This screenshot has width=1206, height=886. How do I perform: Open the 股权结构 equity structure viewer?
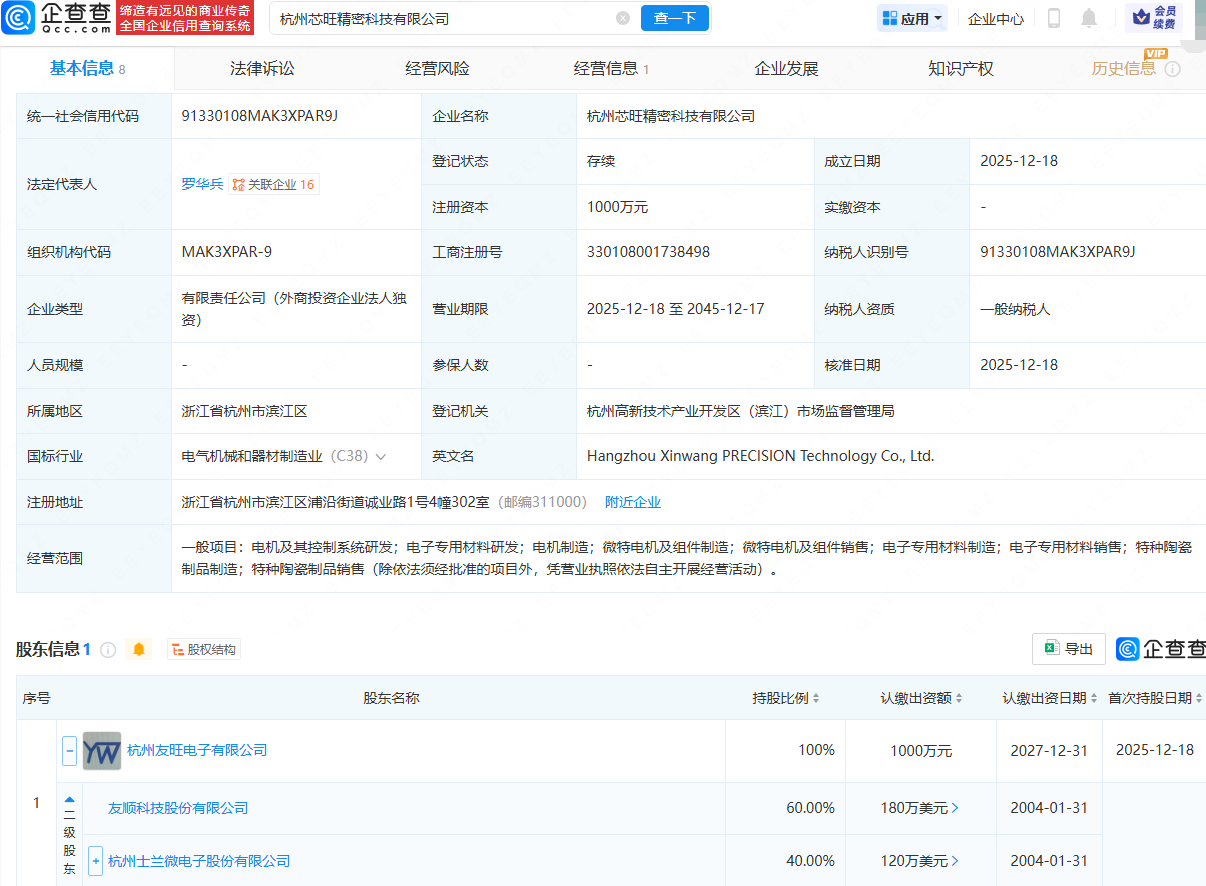pyautogui.click(x=201, y=649)
